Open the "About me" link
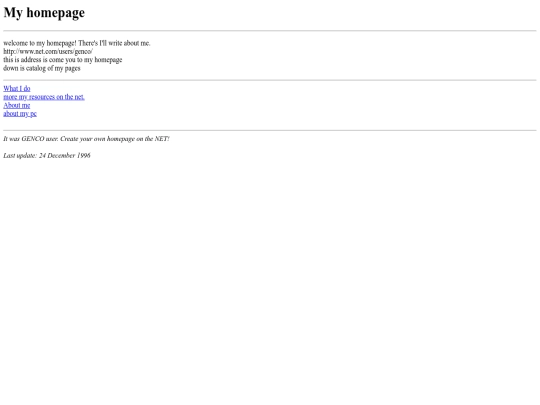Viewport: 540px width, 405px height. click(x=17, y=105)
